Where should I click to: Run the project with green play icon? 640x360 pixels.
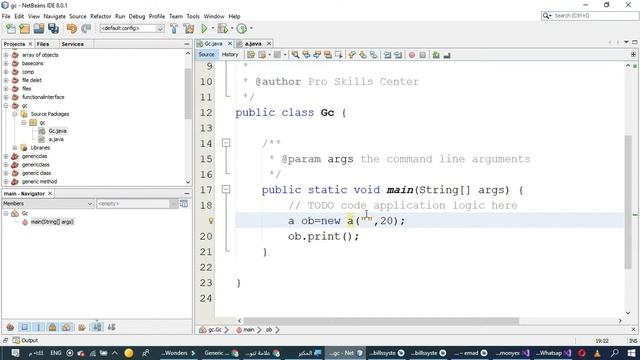[x=204, y=29]
